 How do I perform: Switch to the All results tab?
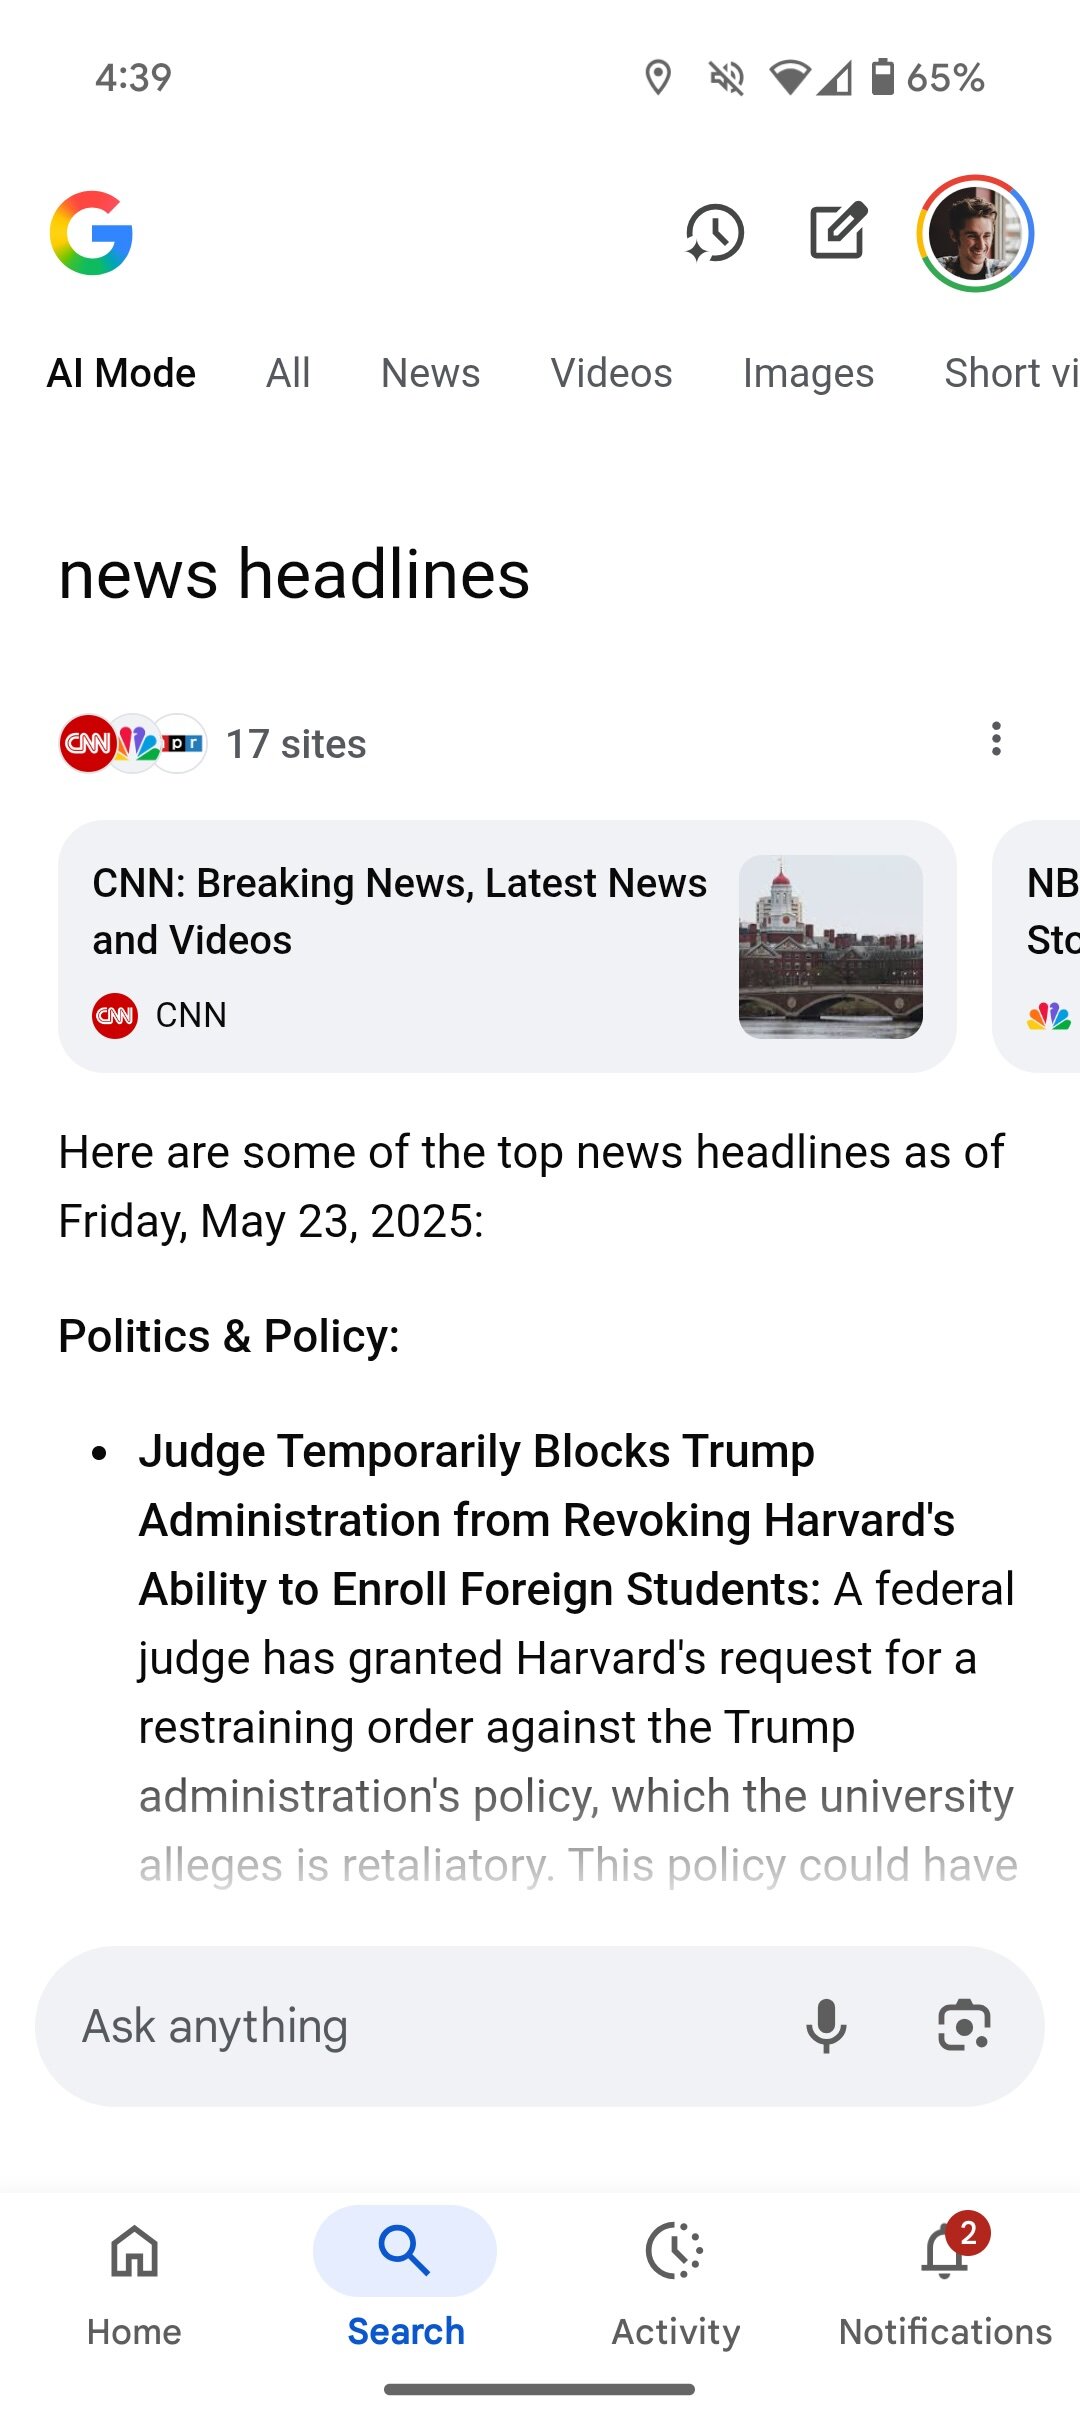[x=288, y=373]
